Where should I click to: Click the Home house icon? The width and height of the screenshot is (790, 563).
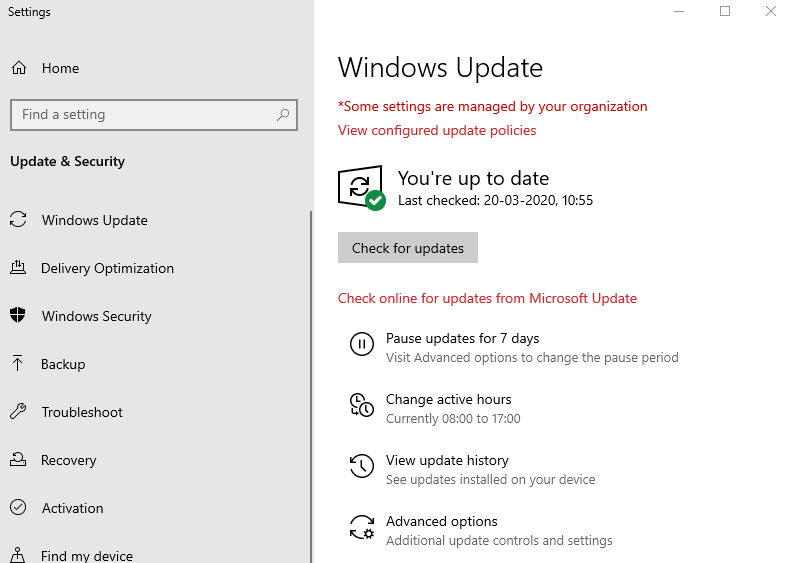[x=19, y=68]
